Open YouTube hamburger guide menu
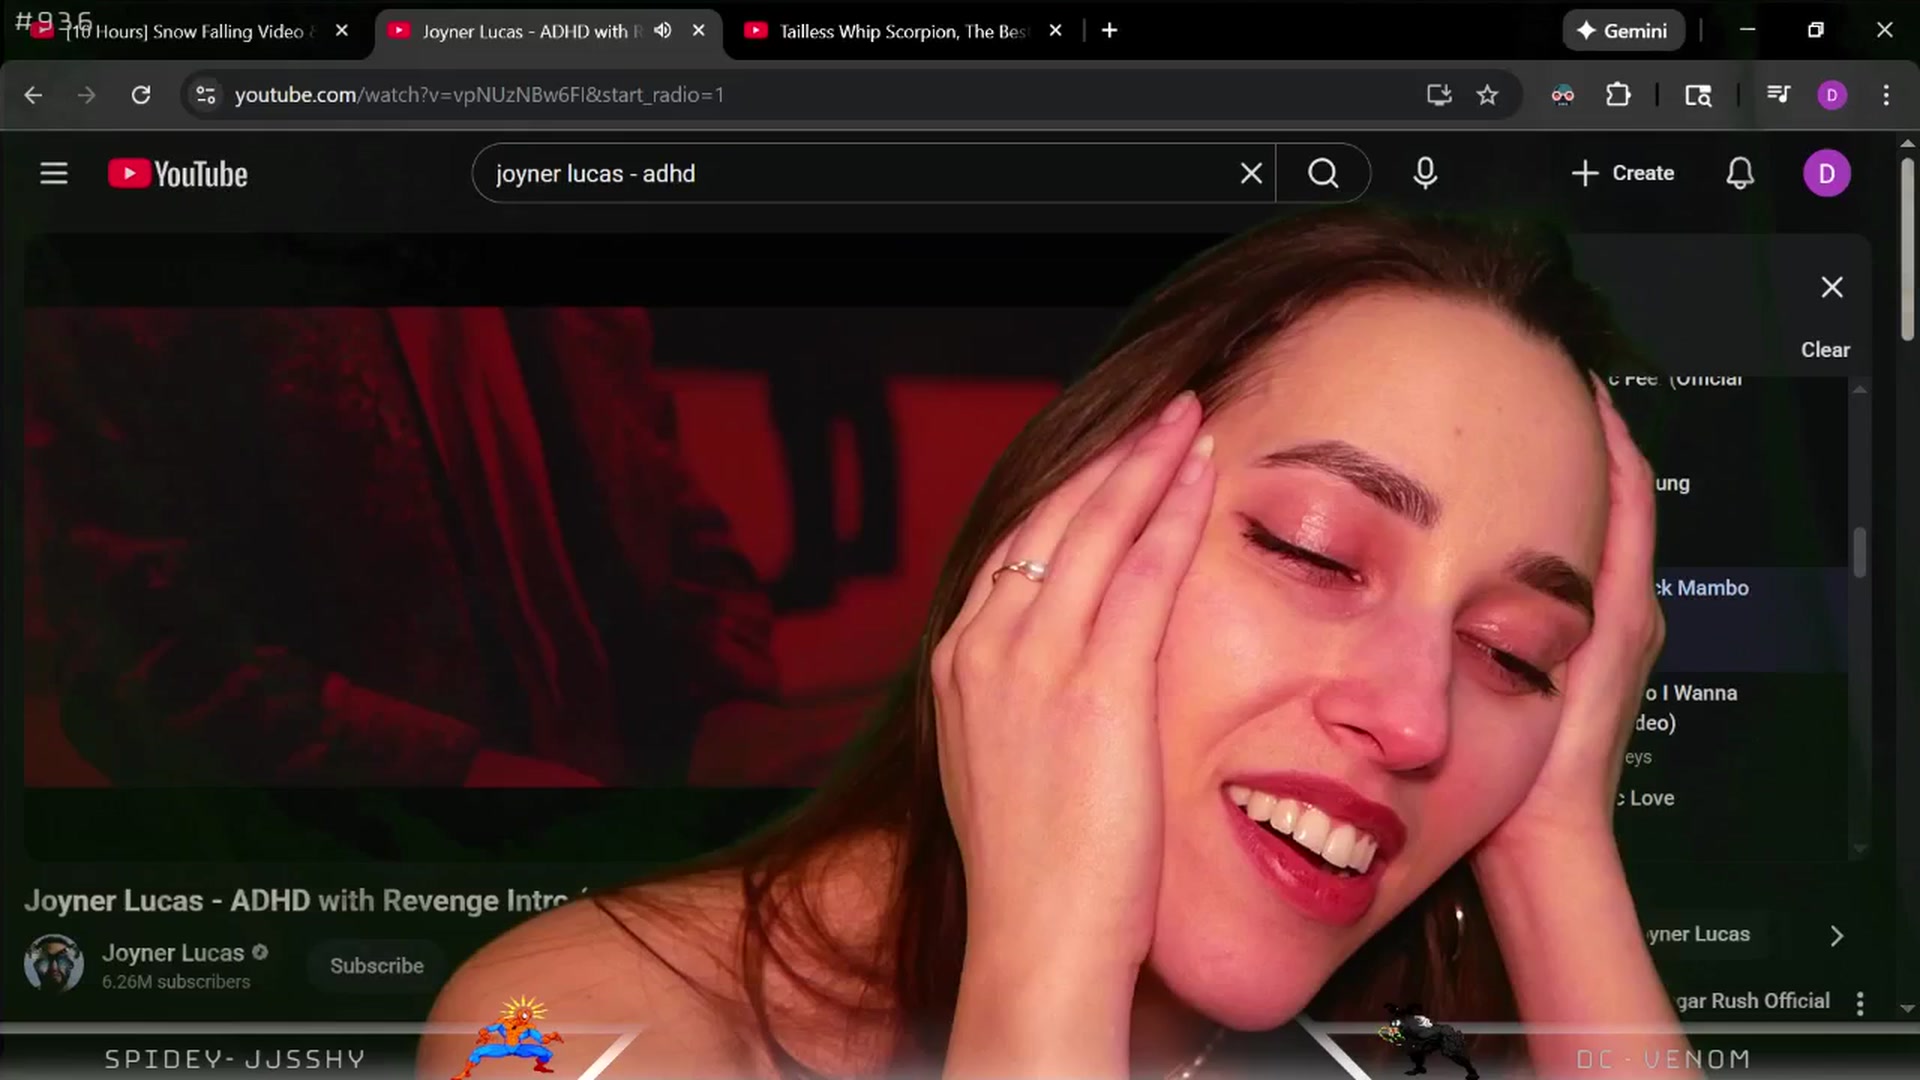Image resolution: width=1920 pixels, height=1080 pixels. click(54, 174)
